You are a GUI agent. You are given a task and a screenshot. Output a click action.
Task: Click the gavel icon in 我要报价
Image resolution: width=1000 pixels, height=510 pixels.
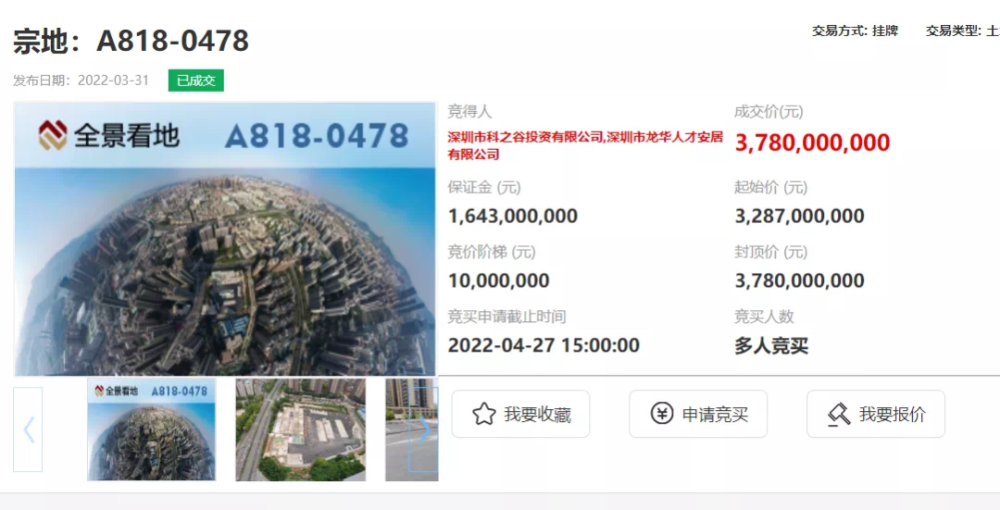[839, 414]
